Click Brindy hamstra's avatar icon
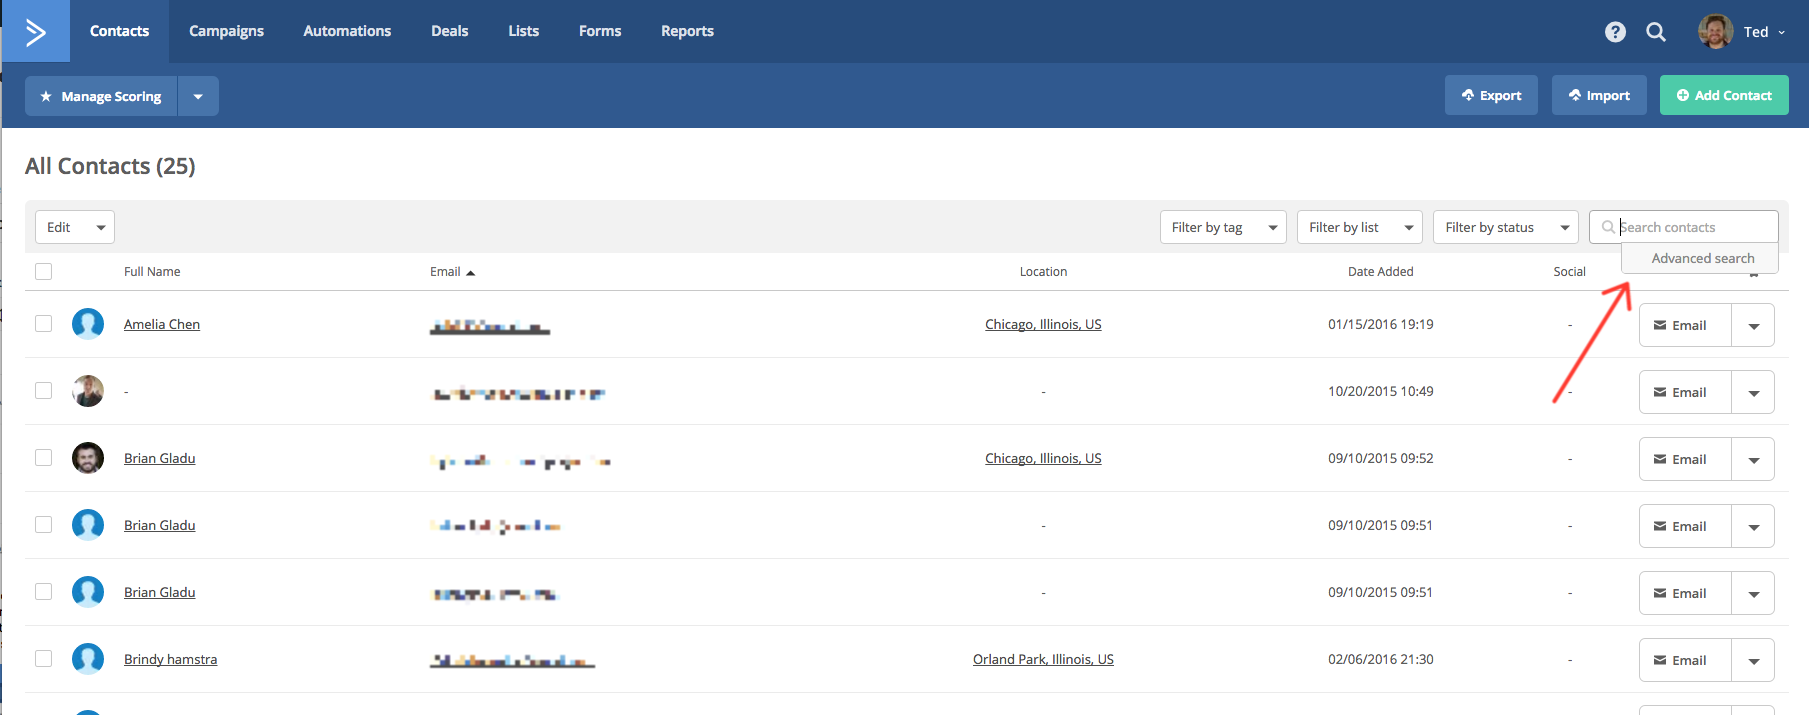The image size is (1810, 715). click(88, 659)
